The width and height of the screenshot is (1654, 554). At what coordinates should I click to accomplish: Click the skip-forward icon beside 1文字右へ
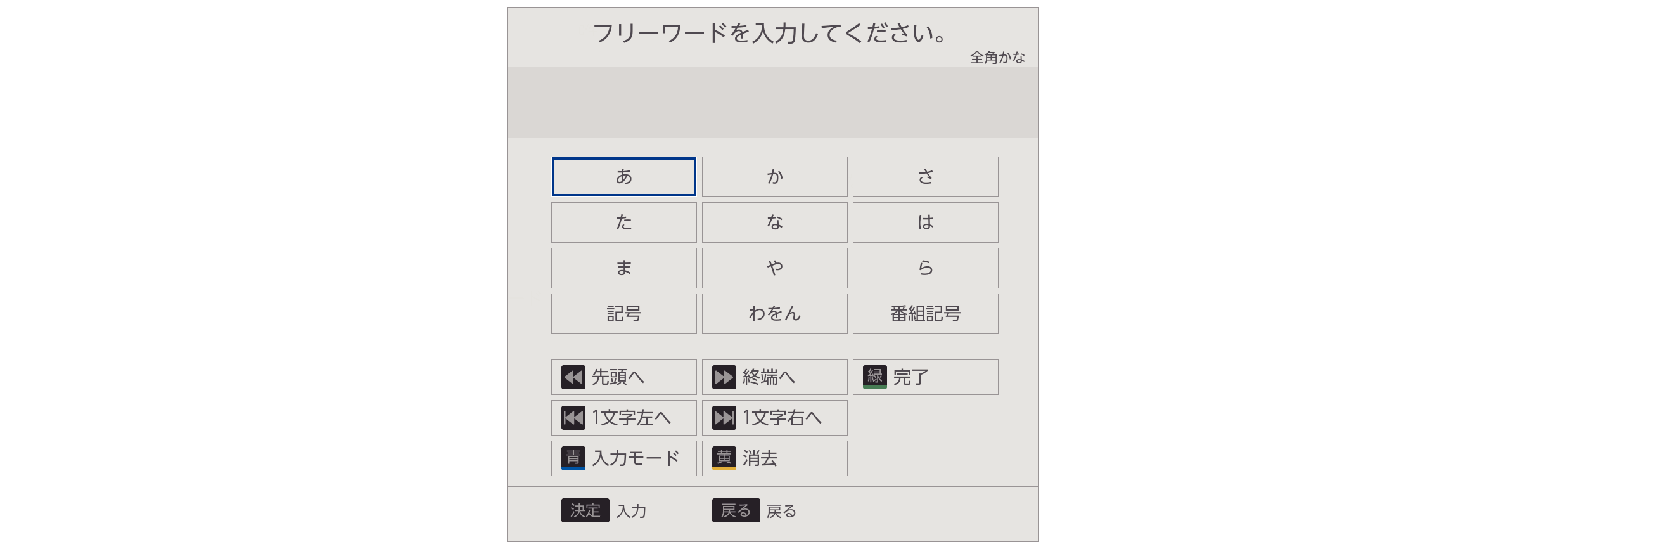pos(723,418)
